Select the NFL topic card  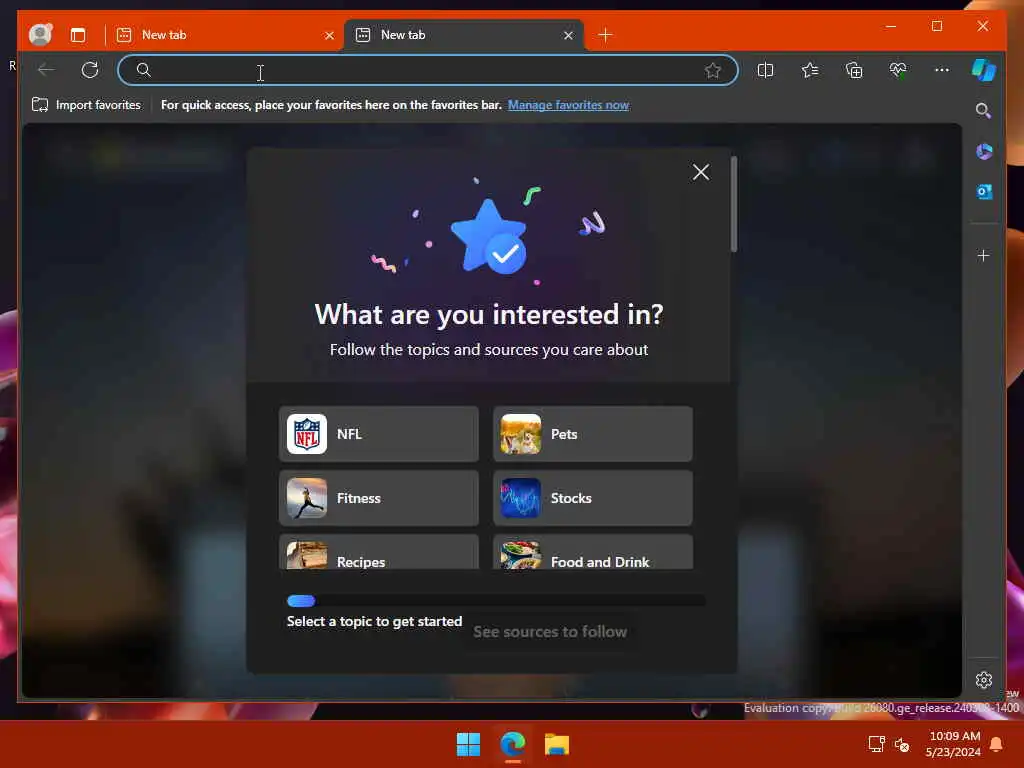point(379,434)
